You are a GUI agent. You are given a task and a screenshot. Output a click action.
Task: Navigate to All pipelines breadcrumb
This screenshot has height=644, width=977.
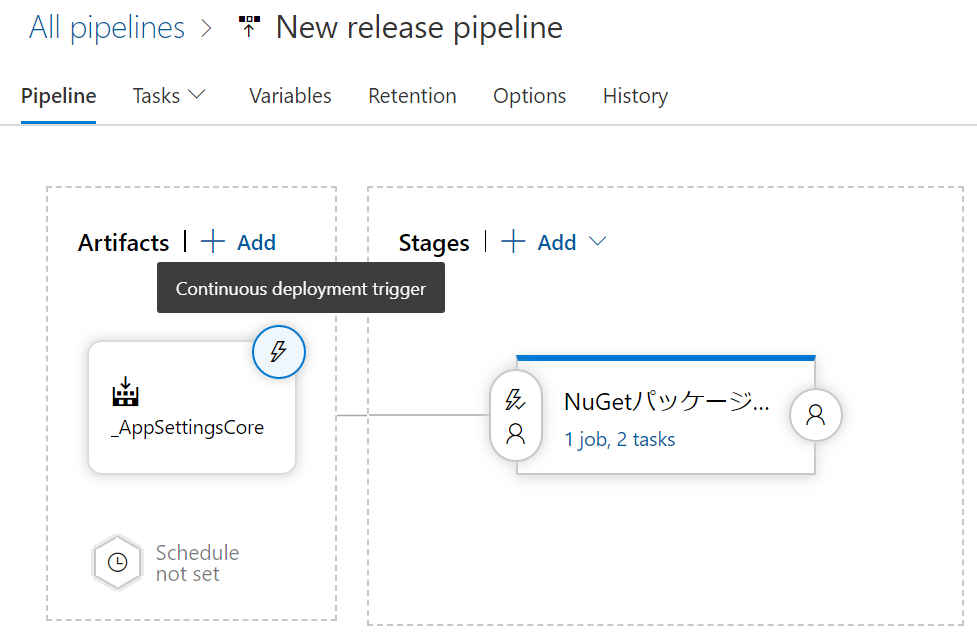[107, 28]
